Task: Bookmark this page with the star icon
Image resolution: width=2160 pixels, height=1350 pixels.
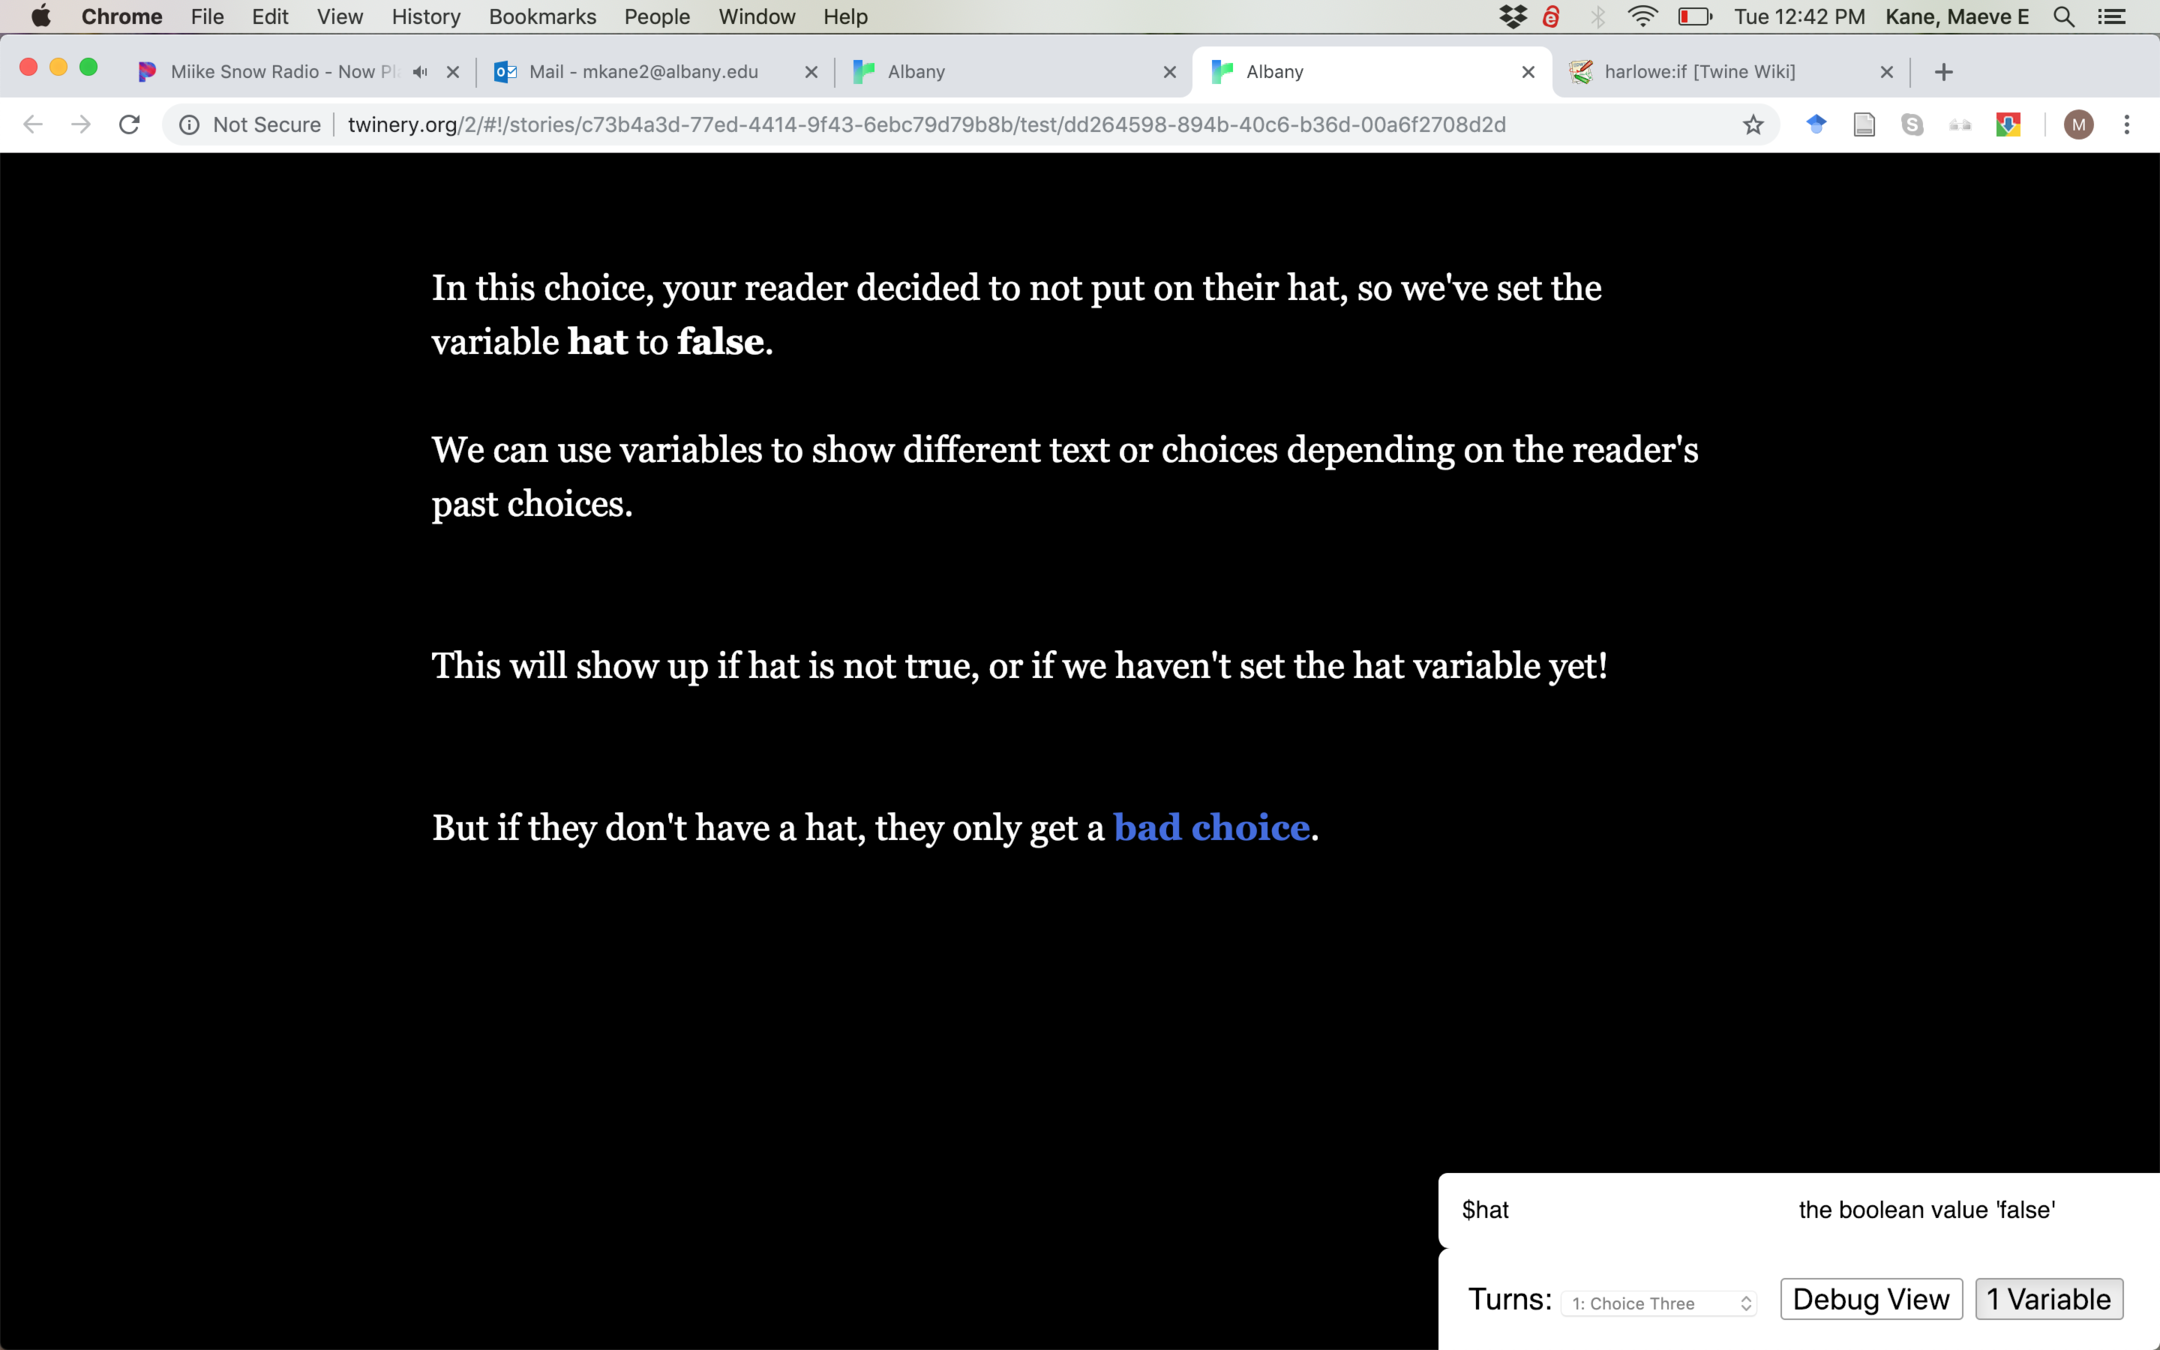Action: [1752, 125]
